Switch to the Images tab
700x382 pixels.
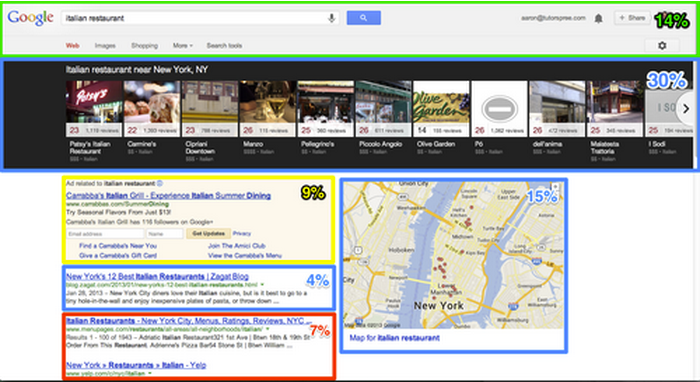105,46
